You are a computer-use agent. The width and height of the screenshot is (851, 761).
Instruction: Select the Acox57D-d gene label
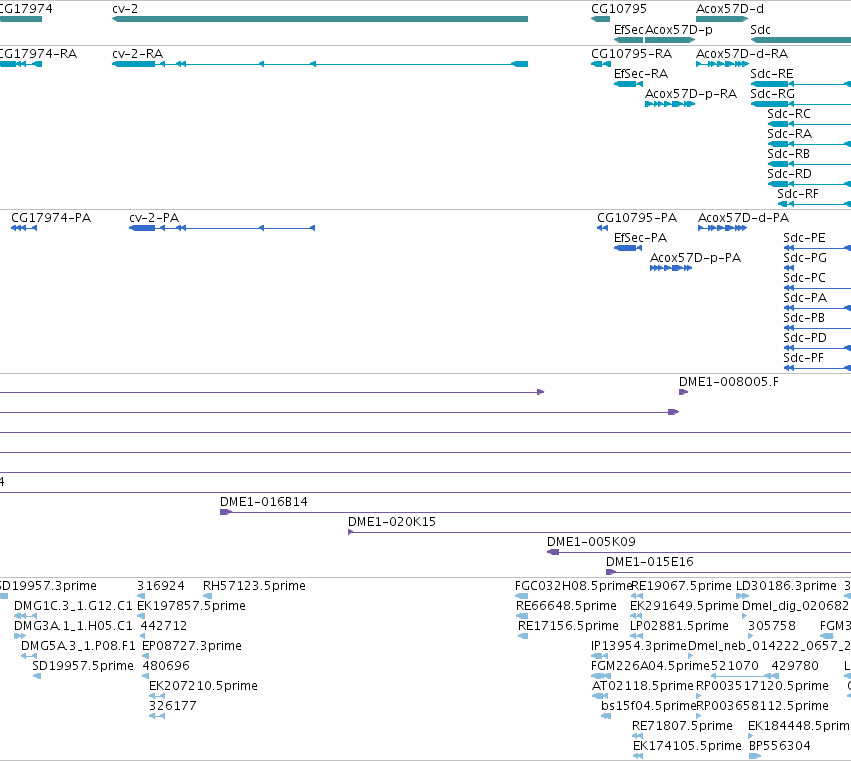730,9
